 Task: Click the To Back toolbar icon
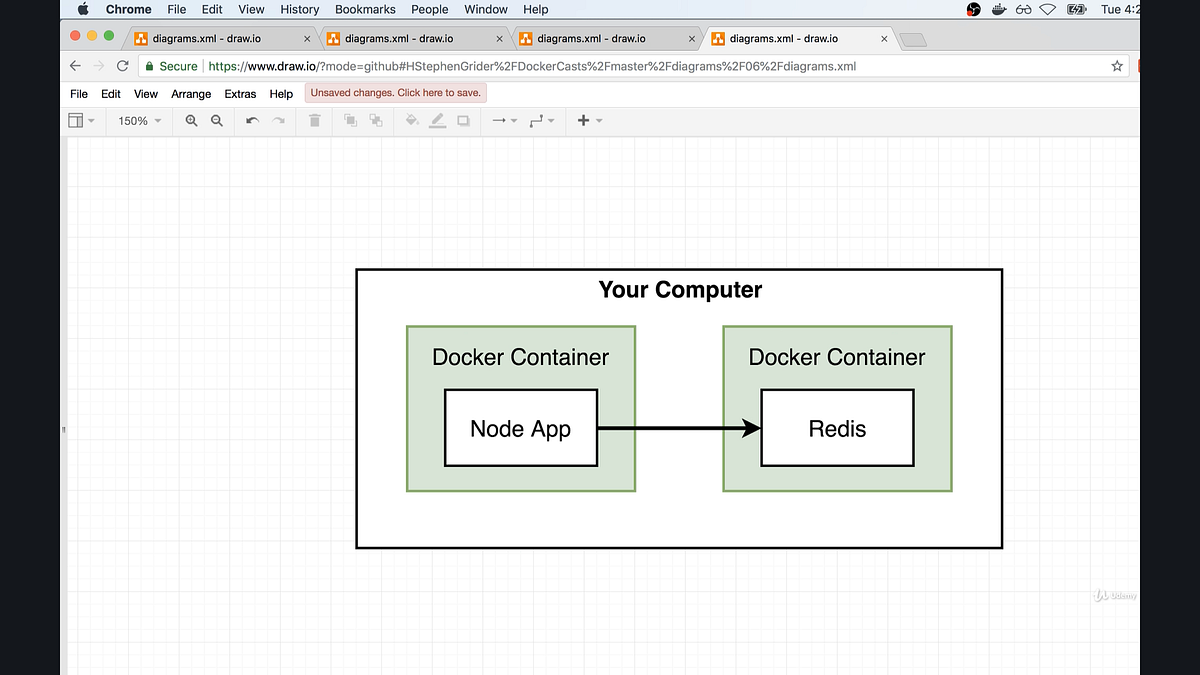(x=377, y=120)
